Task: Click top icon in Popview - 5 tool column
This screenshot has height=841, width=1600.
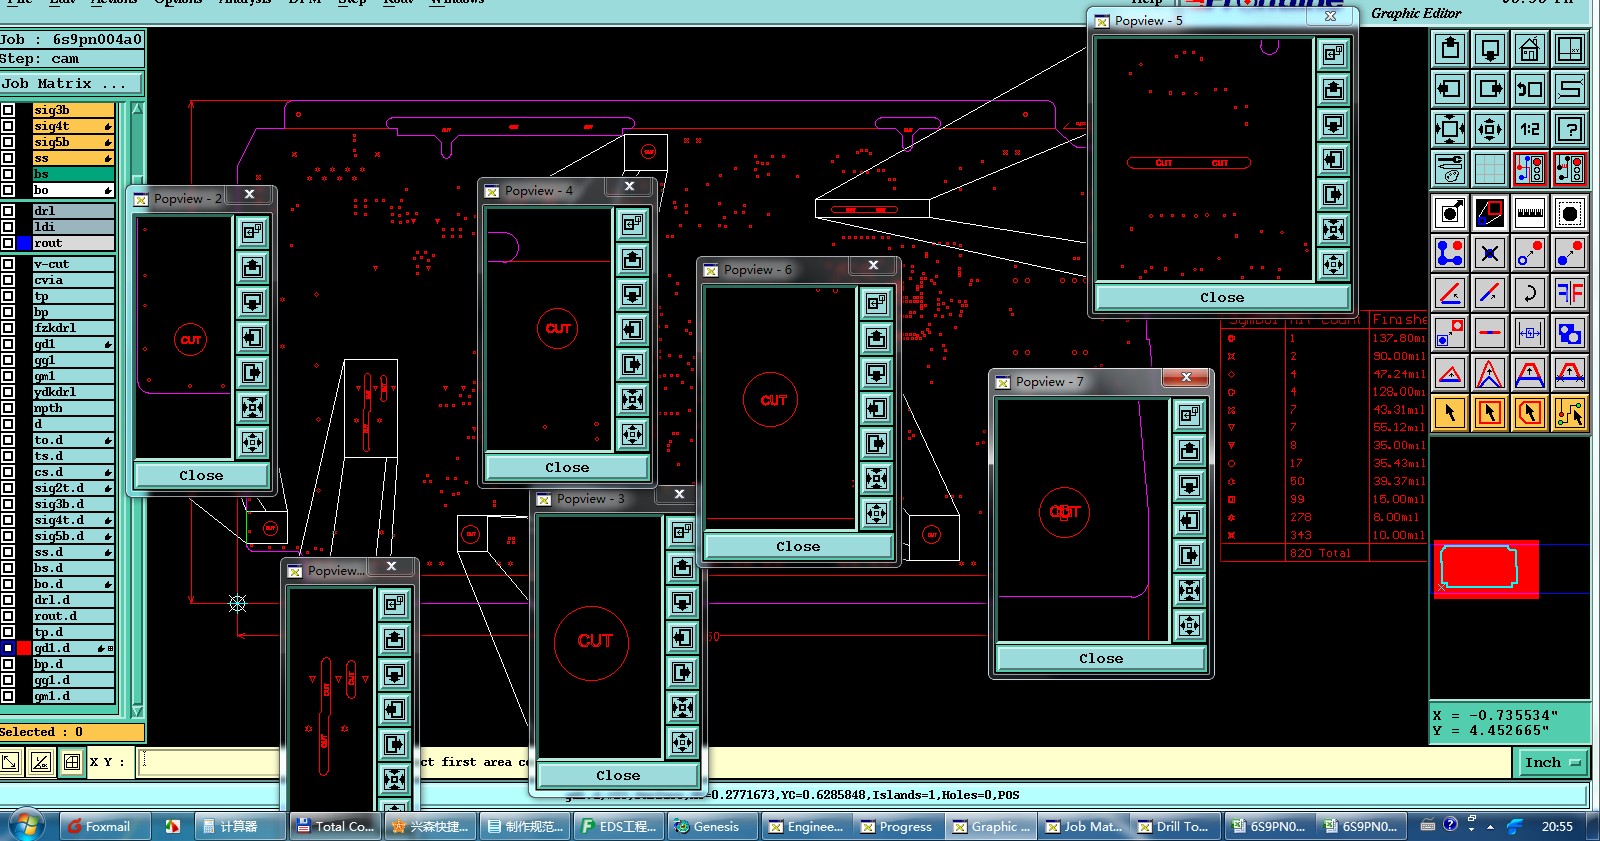Action: click(x=1333, y=54)
